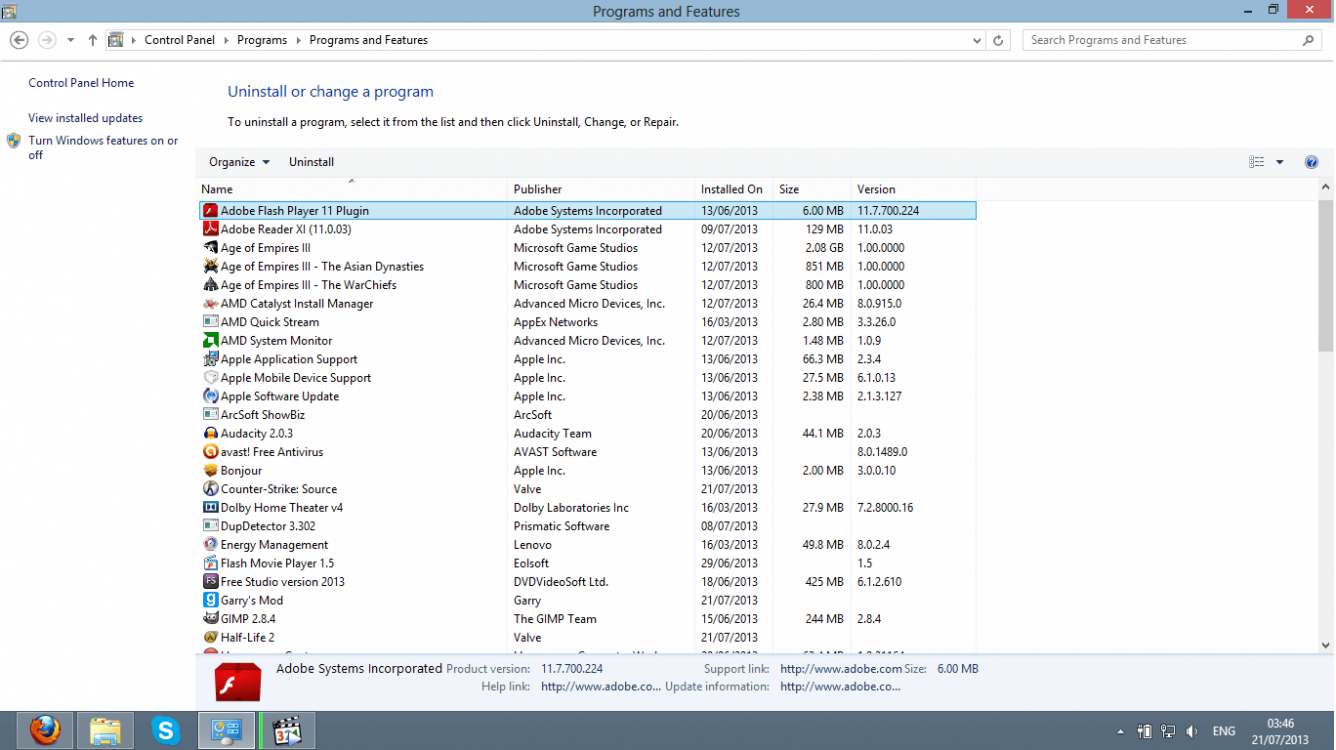Click the list scrollbar down arrow

coord(1326,646)
